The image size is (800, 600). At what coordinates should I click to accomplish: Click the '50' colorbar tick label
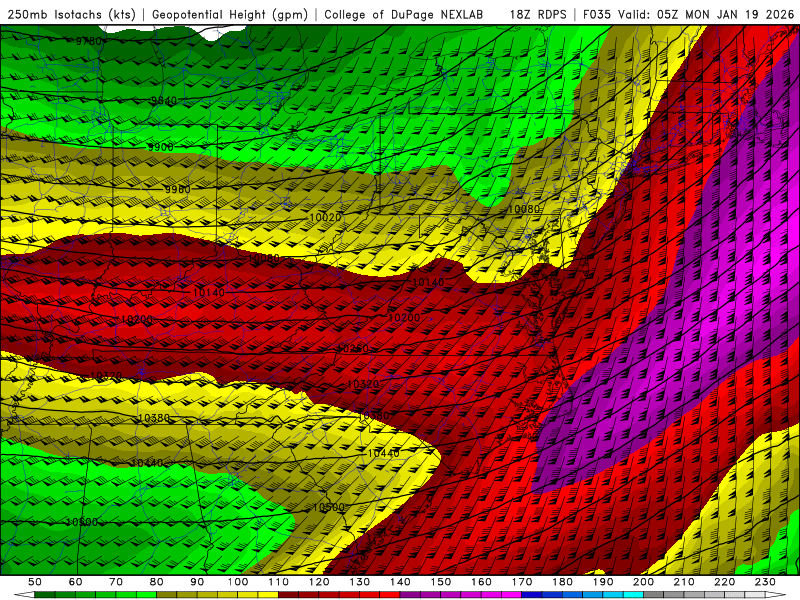tap(35, 582)
